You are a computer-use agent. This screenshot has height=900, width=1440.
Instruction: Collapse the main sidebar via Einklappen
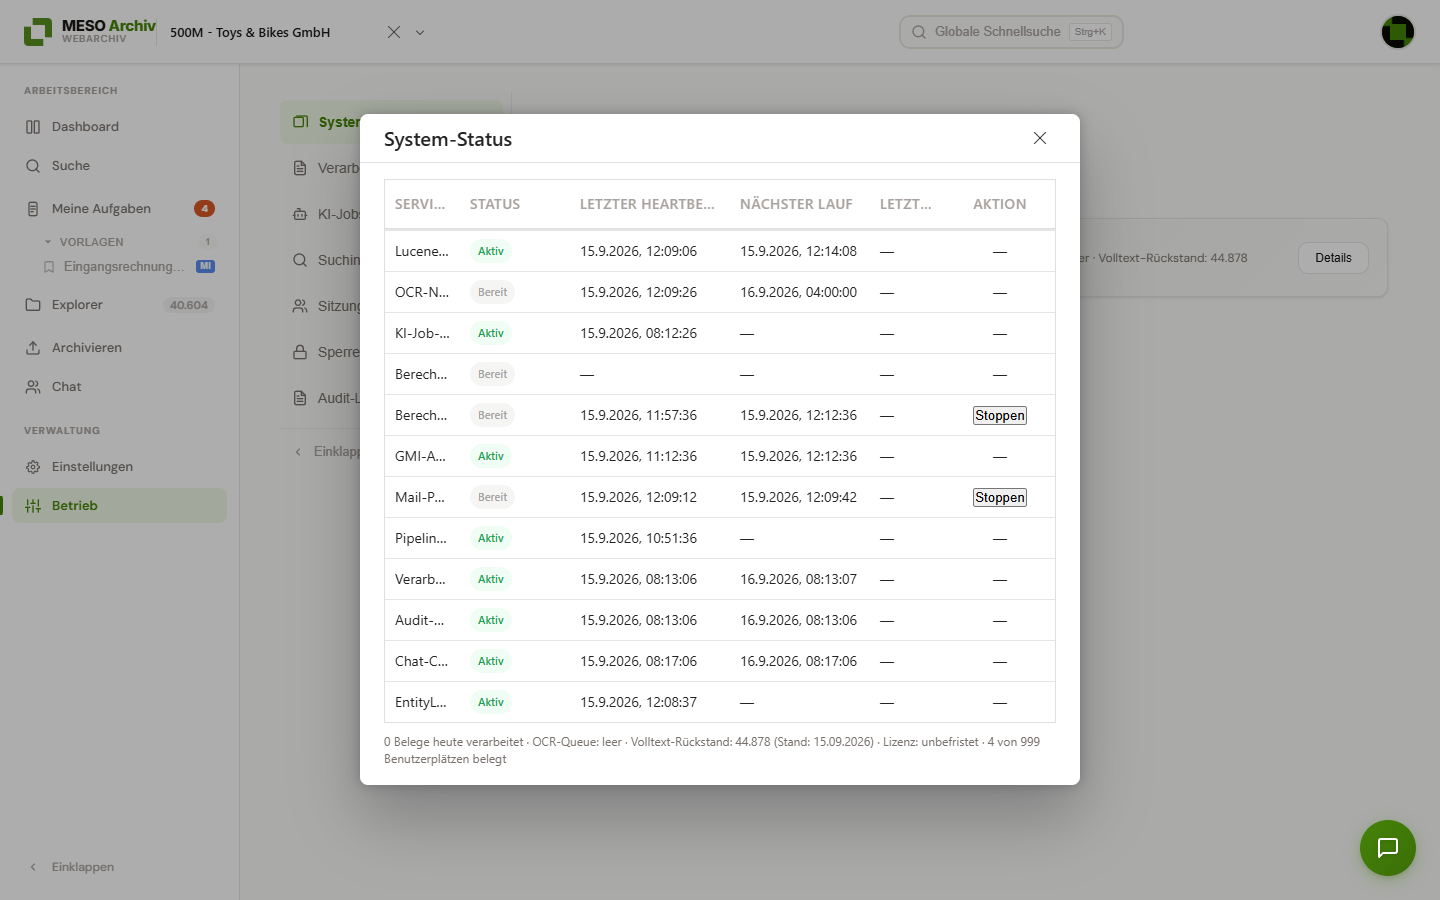click(72, 867)
